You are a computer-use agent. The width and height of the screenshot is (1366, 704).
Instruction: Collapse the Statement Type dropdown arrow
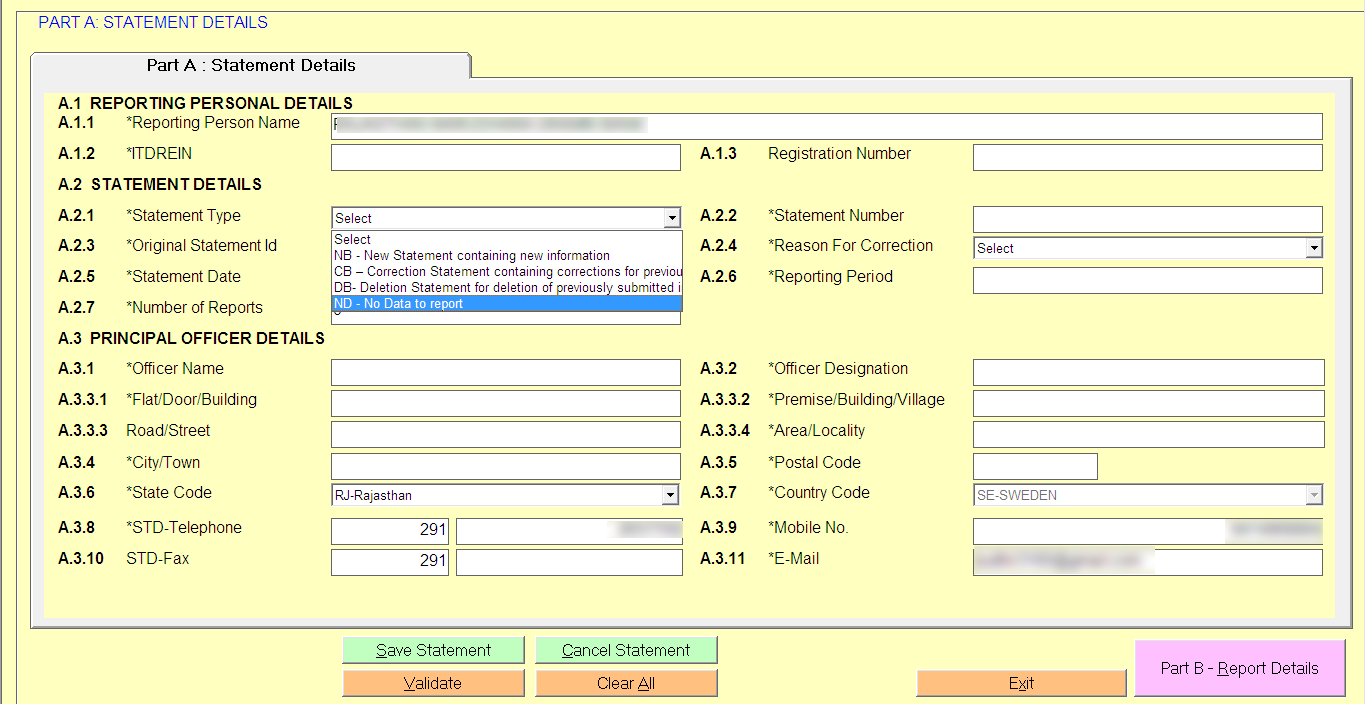(671, 218)
